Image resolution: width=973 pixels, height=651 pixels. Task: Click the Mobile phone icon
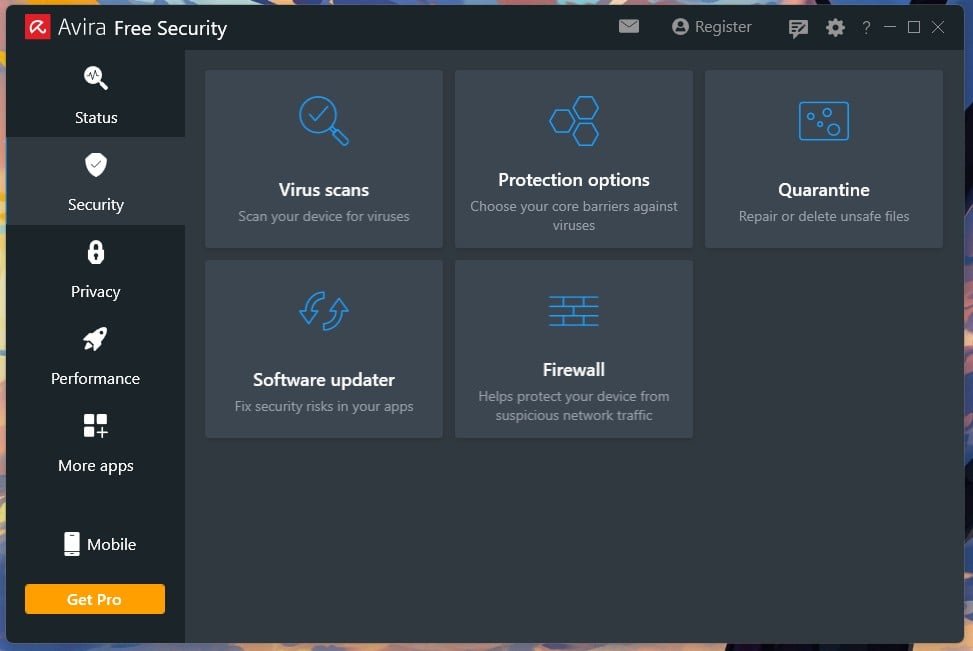tap(72, 544)
